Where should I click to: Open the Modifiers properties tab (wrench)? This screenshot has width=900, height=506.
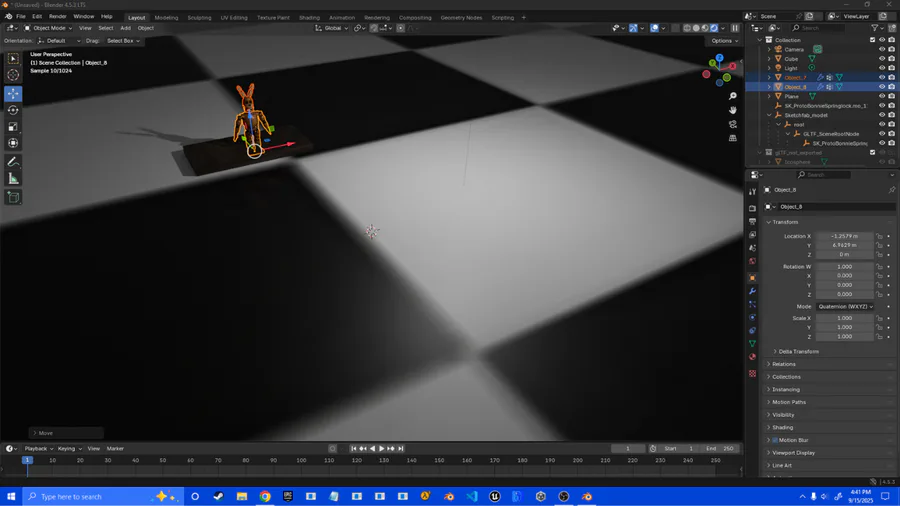tap(752, 291)
